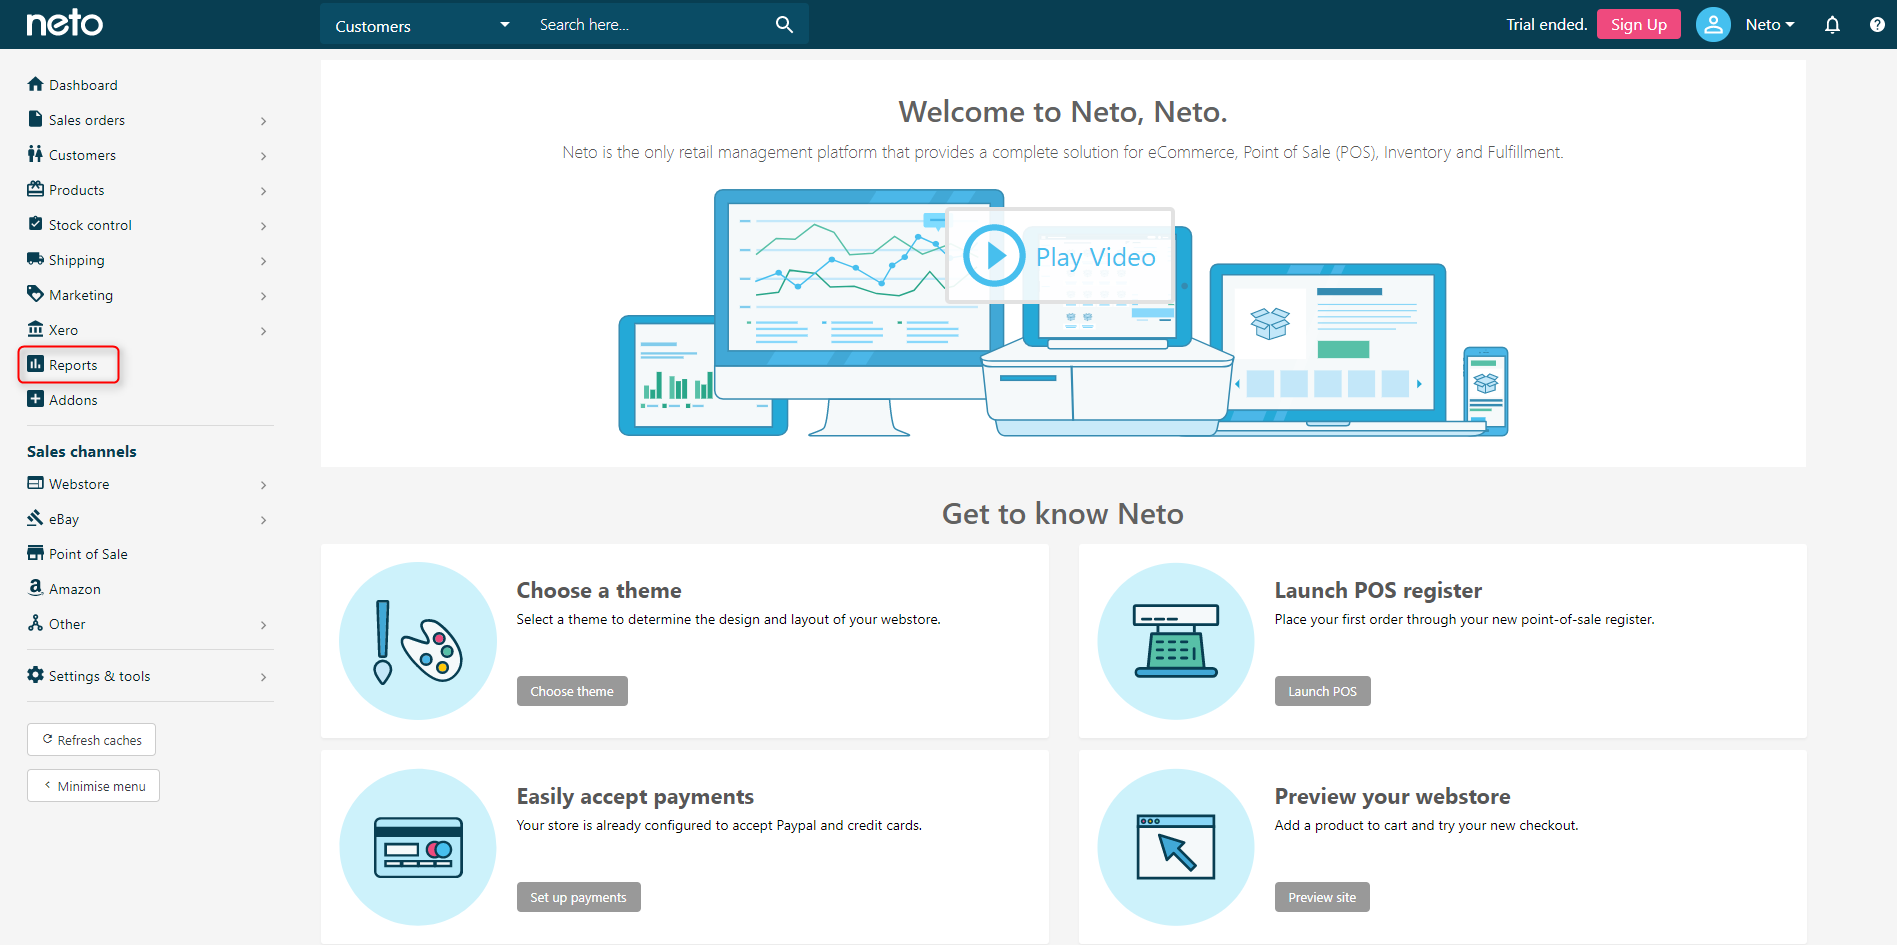Open the help question mark icon
1897x945 pixels.
click(x=1877, y=25)
